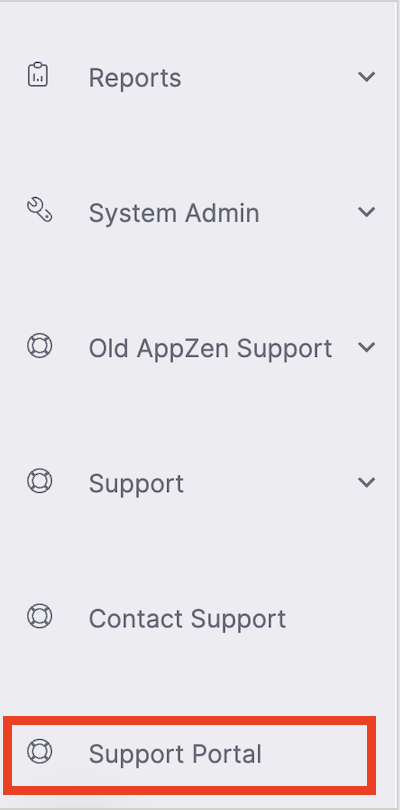Expand the Old AppZen Support chevron

(x=366, y=347)
